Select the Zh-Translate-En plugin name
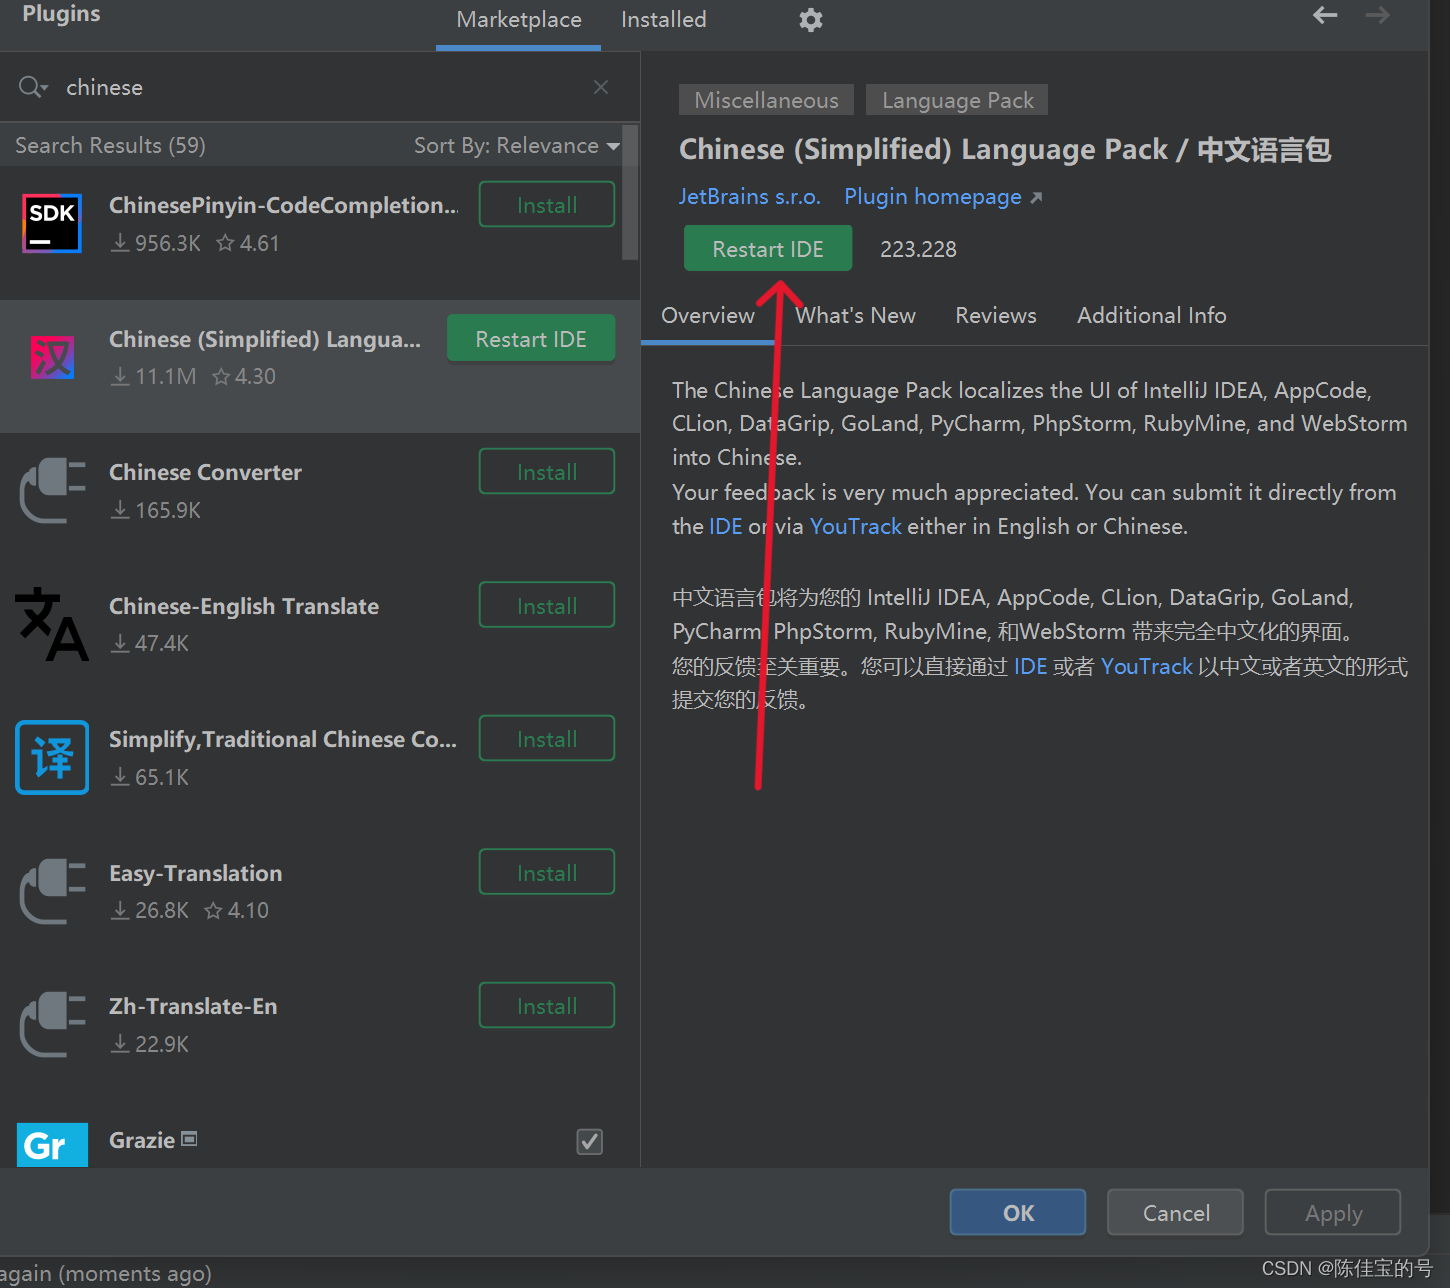The height and width of the screenshot is (1288, 1450). pos(193,1006)
